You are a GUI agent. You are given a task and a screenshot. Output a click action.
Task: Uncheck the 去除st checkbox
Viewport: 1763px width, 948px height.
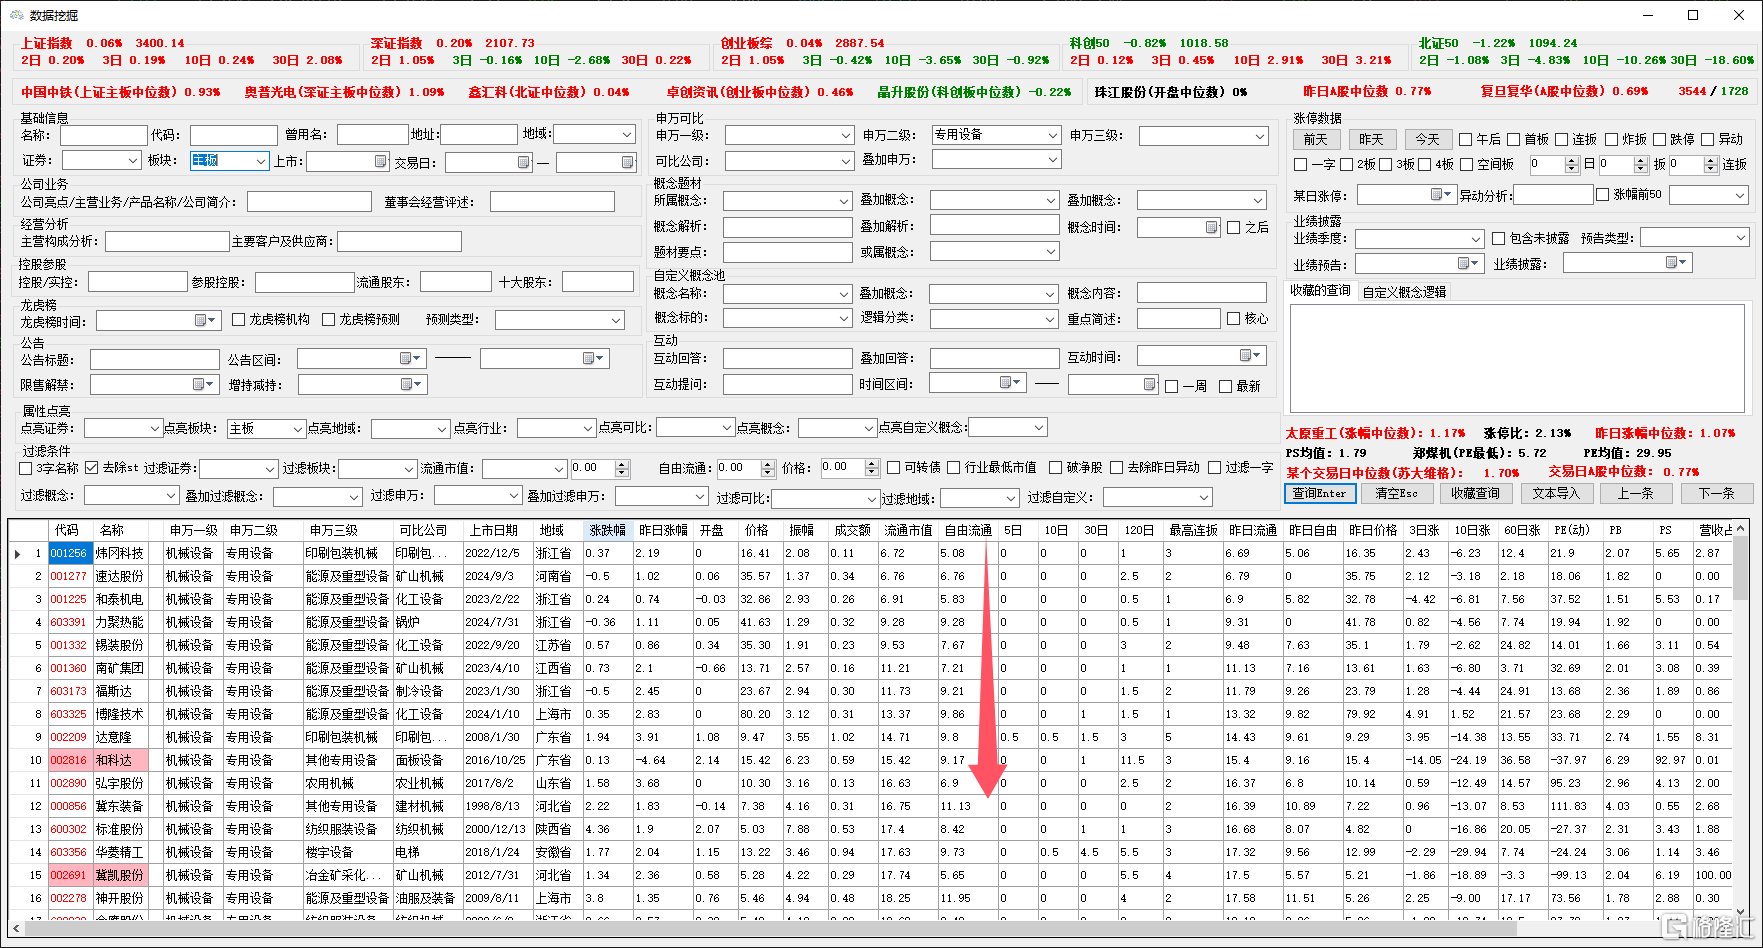[92, 467]
